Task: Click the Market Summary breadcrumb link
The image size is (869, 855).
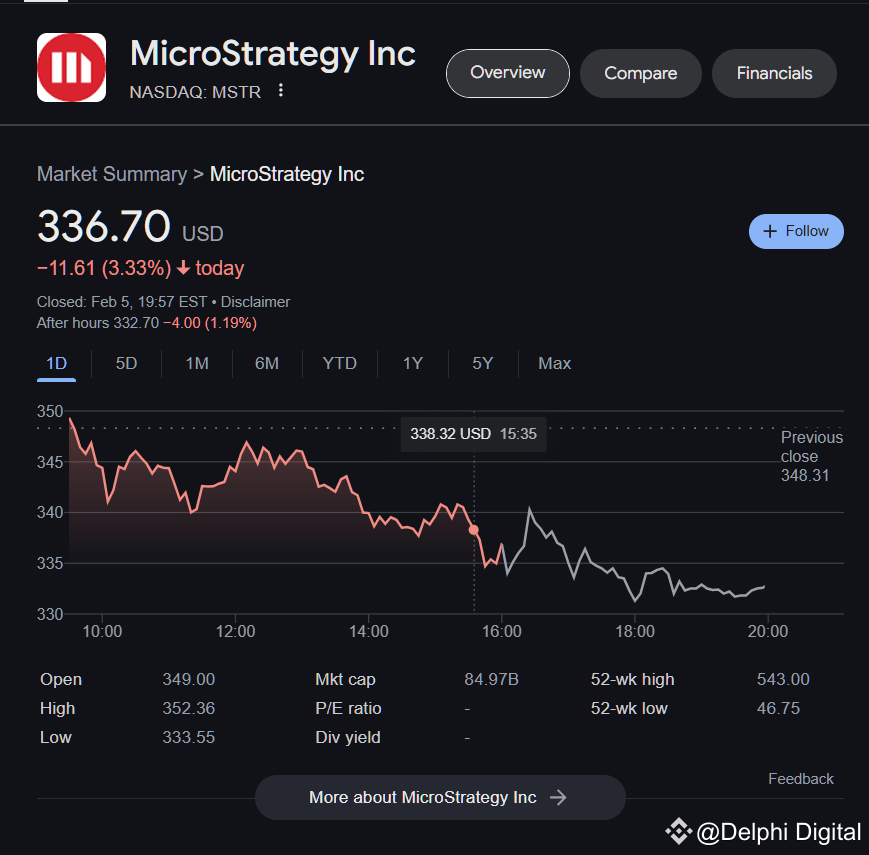Action: (112, 174)
